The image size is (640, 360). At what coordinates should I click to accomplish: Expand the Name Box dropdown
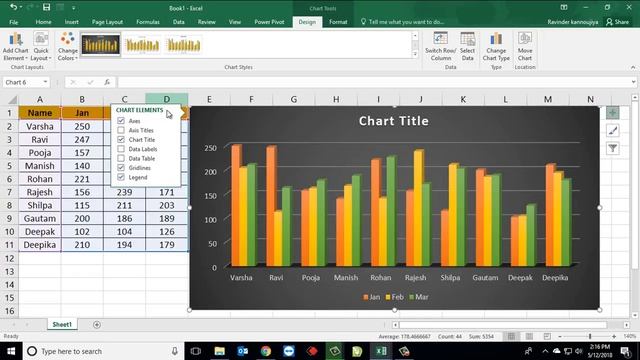(45, 82)
